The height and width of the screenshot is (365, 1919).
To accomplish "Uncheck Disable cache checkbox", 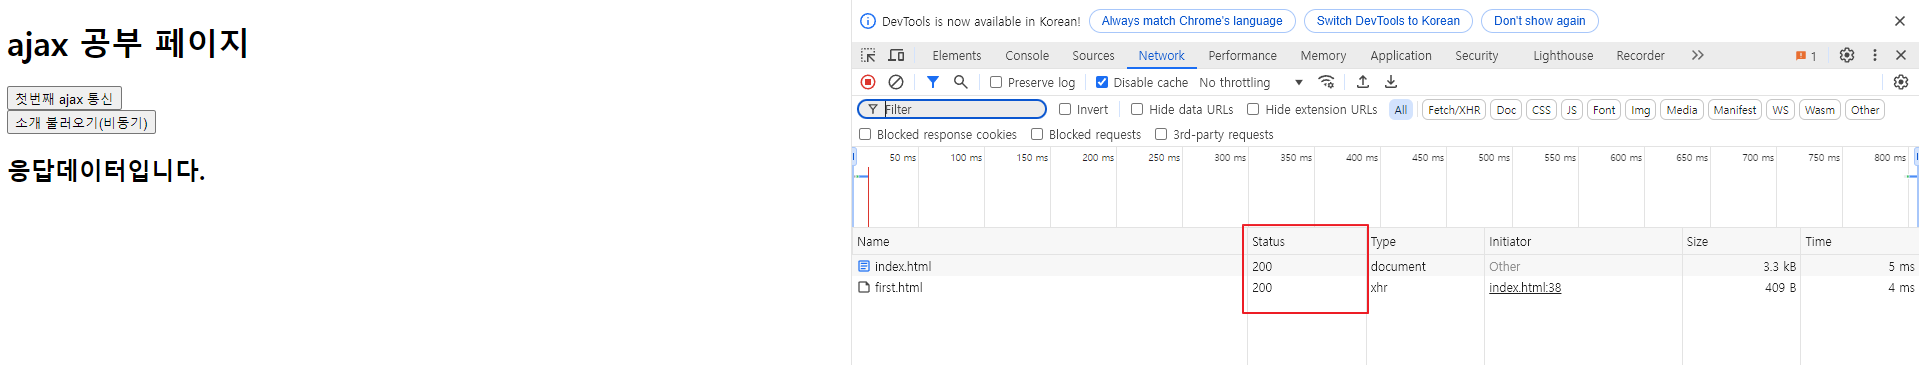I will 1102,82.
